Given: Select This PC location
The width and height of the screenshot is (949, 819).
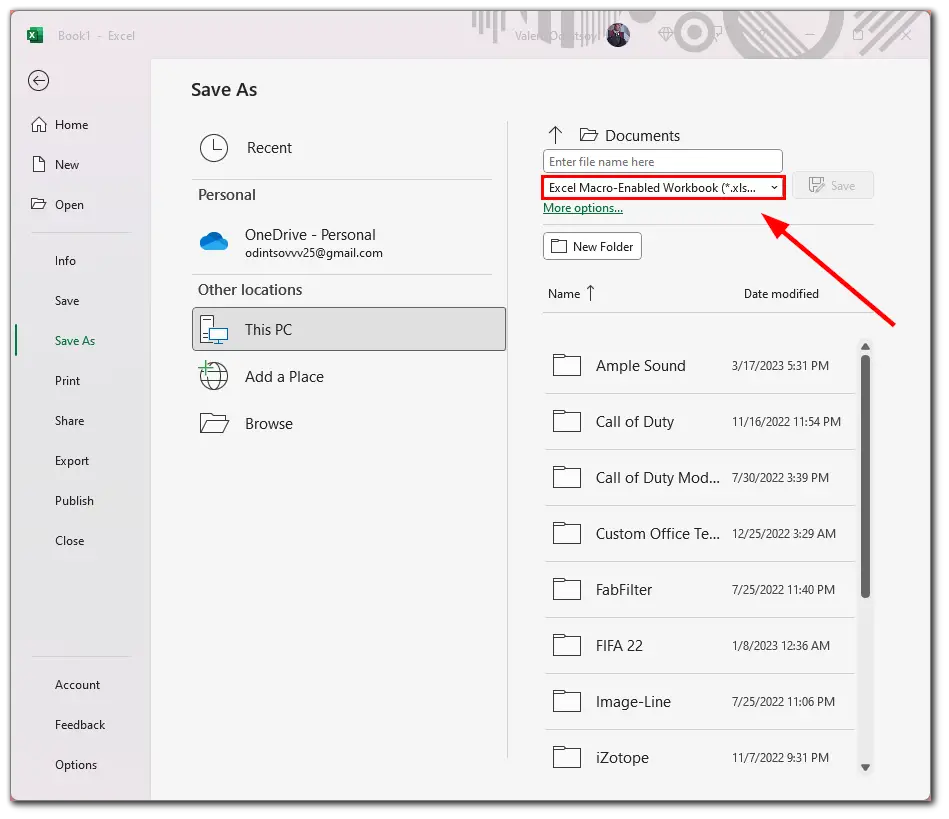Looking at the screenshot, I should 349,329.
